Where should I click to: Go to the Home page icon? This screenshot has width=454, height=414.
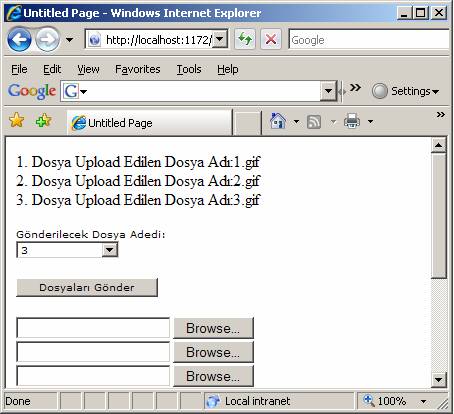click(x=278, y=121)
